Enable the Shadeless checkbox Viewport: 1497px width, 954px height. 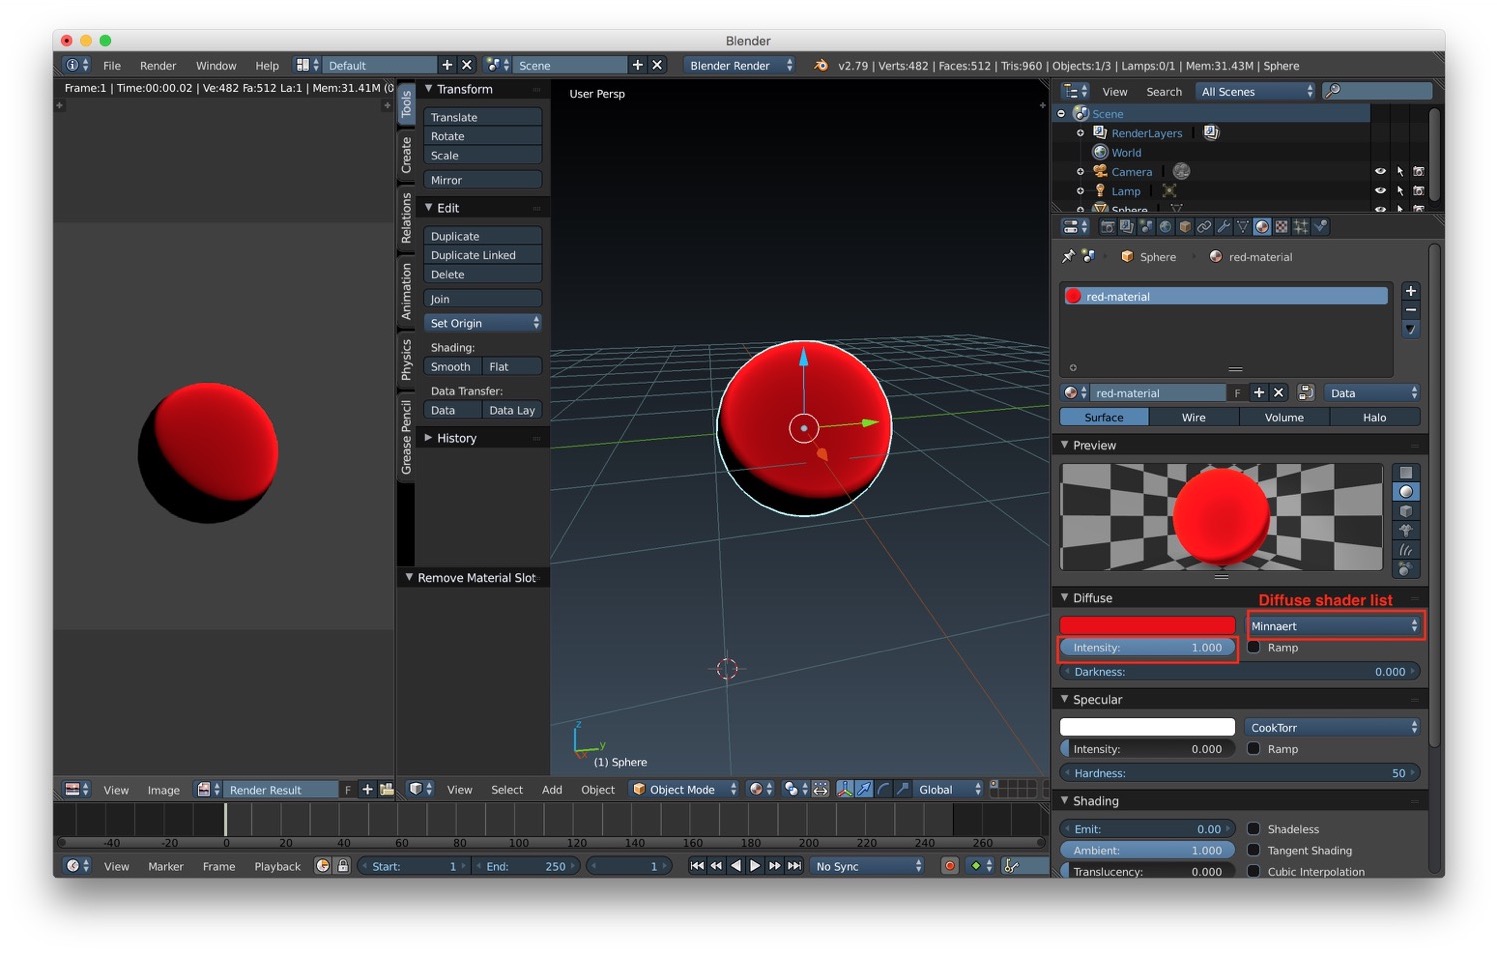[1254, 828]
